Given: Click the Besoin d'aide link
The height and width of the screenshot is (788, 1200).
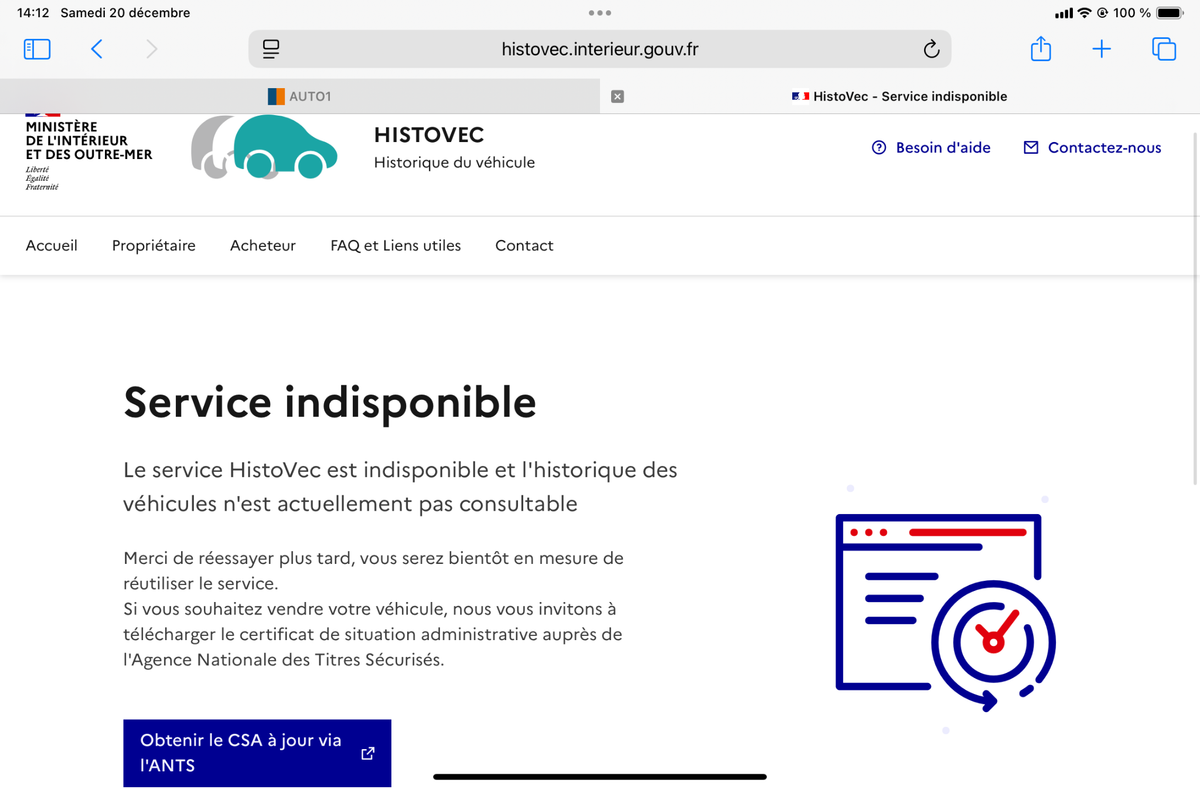Looking at the screenshot, I should coord(931,148).
